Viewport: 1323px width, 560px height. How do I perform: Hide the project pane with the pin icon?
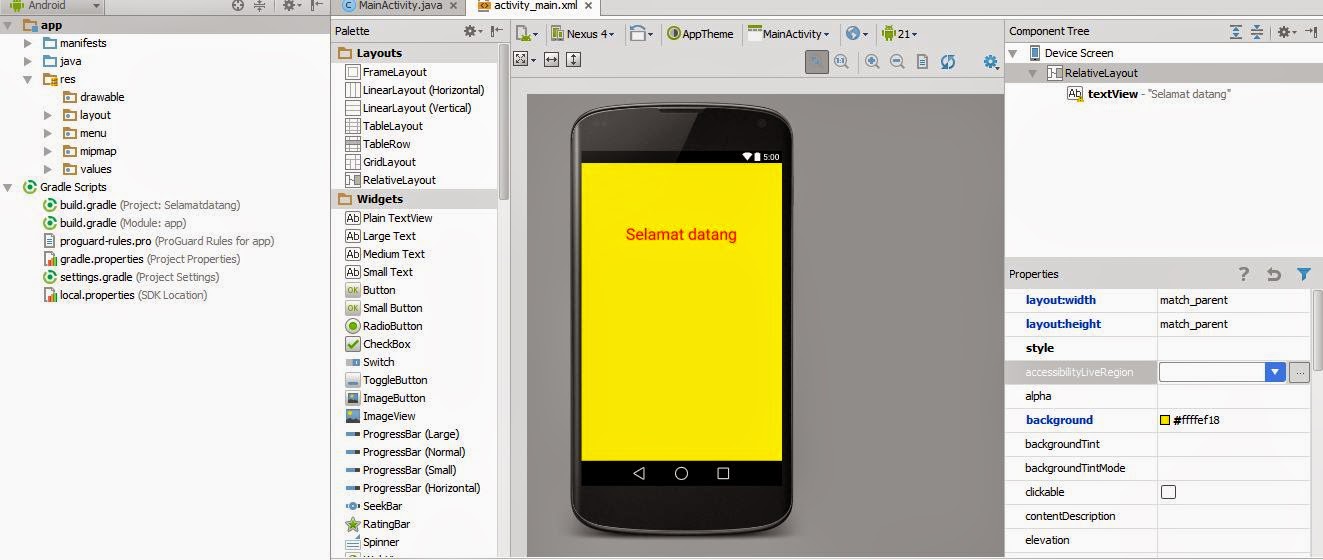[315, 6]
